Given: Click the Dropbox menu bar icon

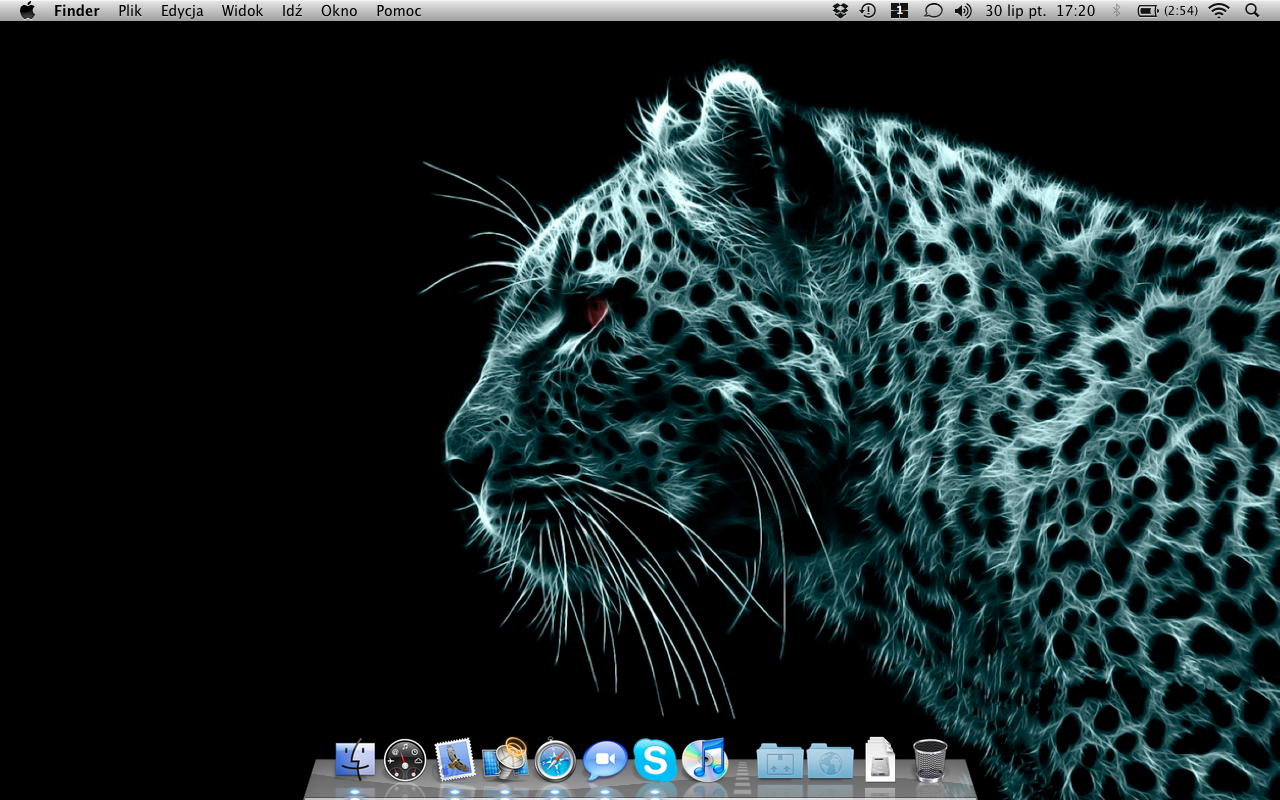Looking at the screenshot, I should click(x=840, y=11).
